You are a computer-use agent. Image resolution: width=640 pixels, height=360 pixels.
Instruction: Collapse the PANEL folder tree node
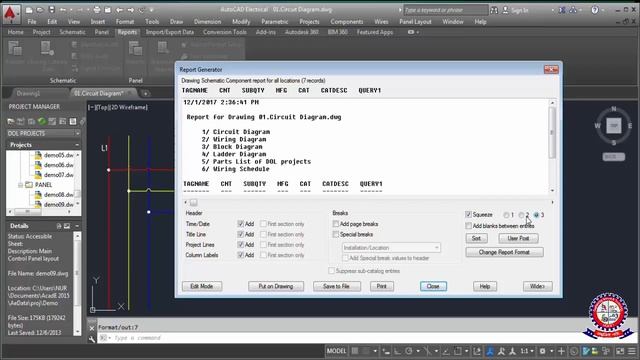[x=20, y=185]
